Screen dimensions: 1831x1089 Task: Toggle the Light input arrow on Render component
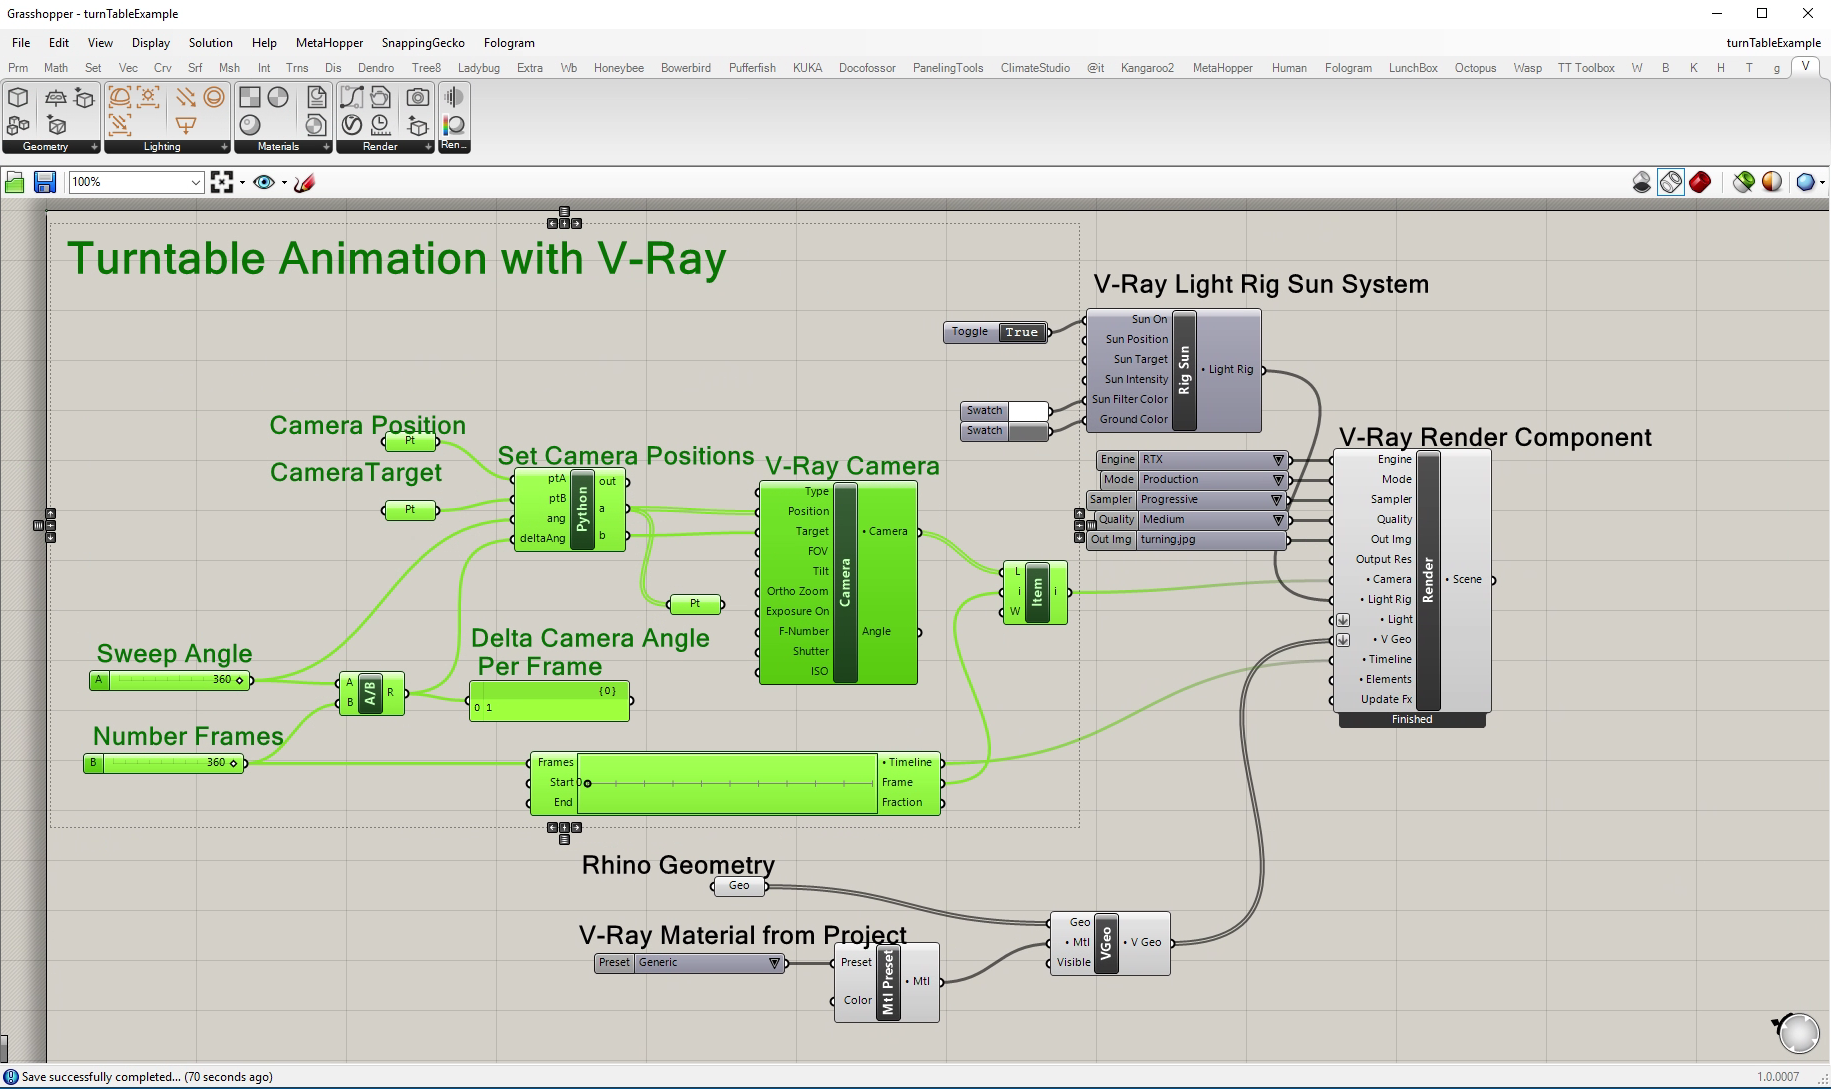1343,620
